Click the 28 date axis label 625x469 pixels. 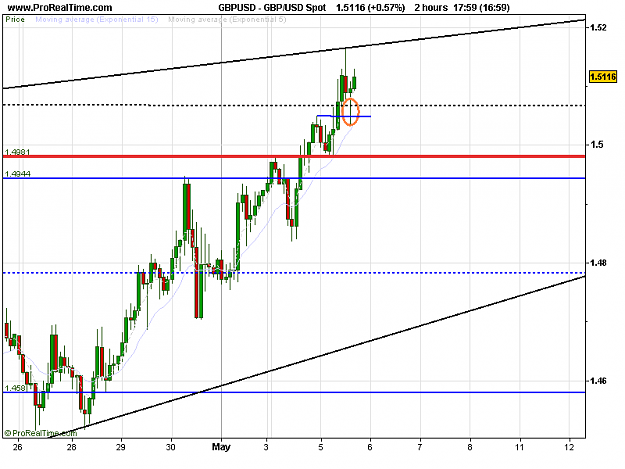(71, 447)
